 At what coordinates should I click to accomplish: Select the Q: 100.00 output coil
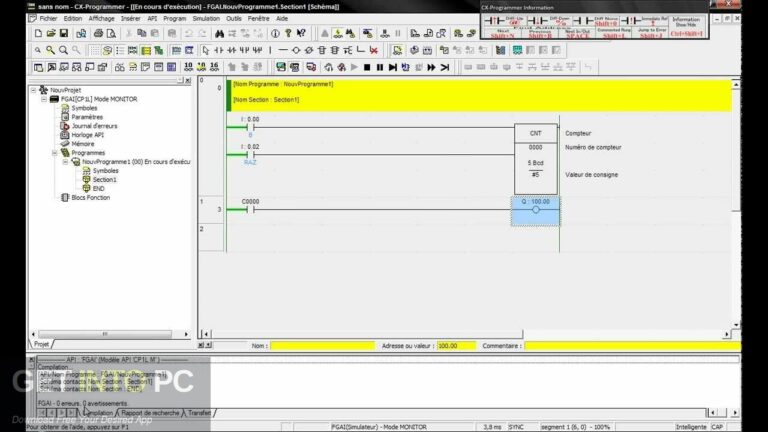(x=535, y=211)
